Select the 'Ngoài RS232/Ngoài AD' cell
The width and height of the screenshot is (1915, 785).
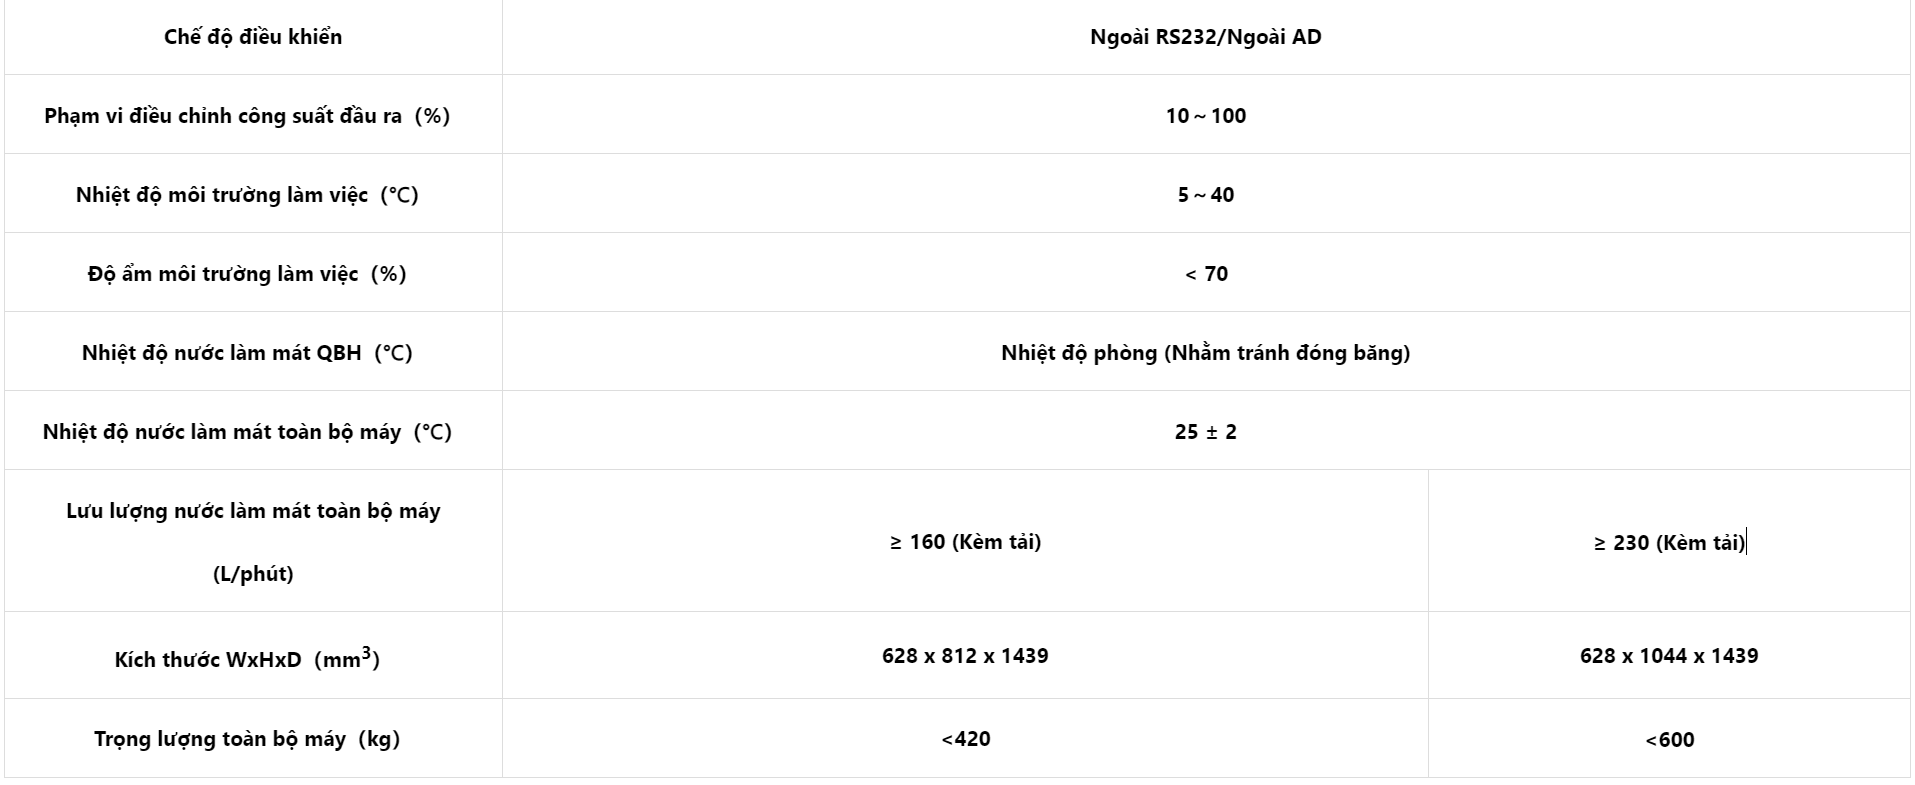(x=1206, y=37)
